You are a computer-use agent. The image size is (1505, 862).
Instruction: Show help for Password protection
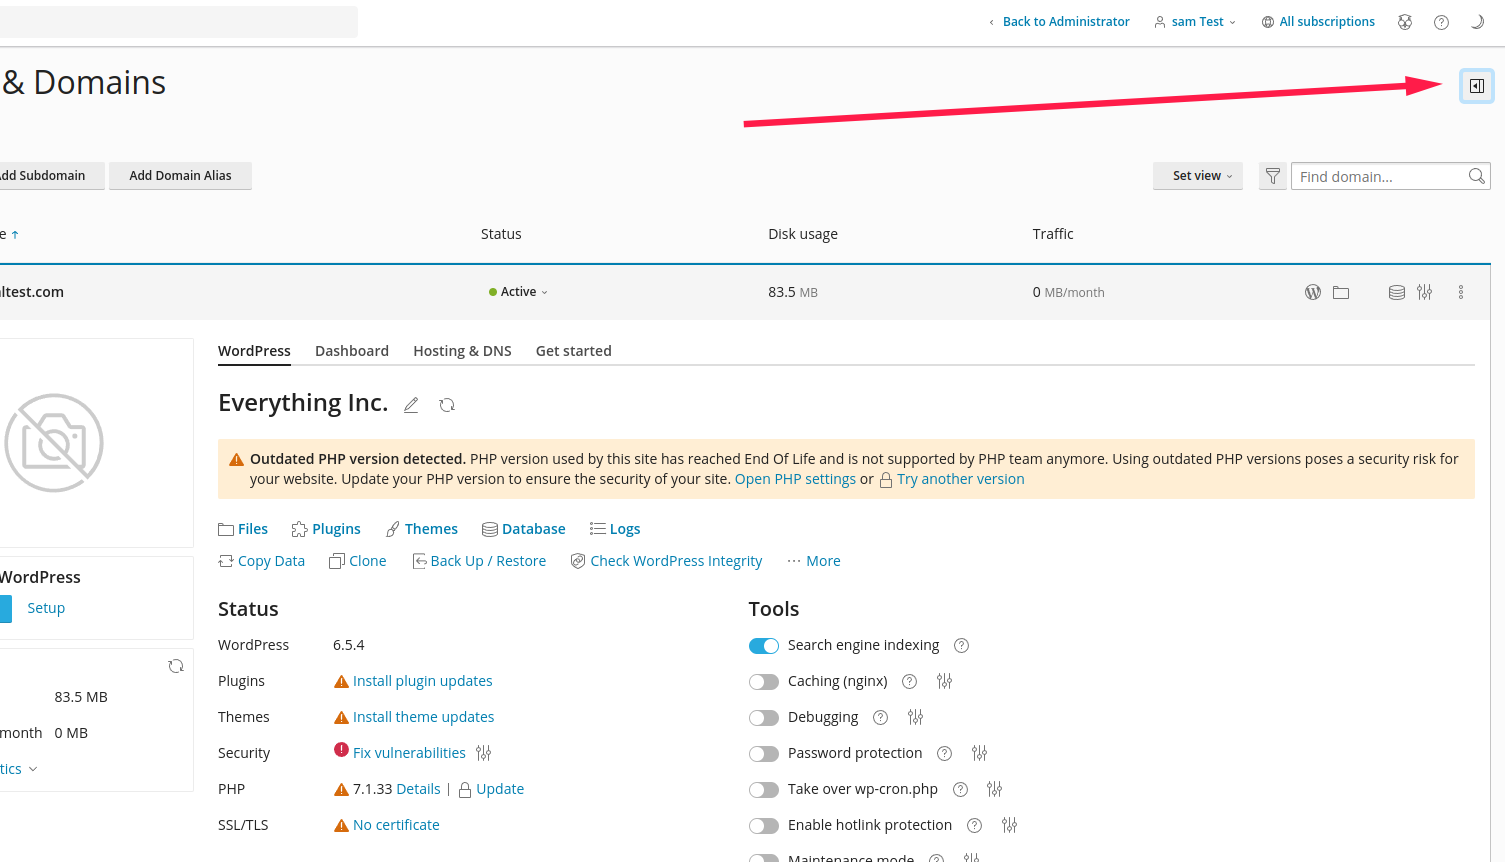click(x=944, y=753)
